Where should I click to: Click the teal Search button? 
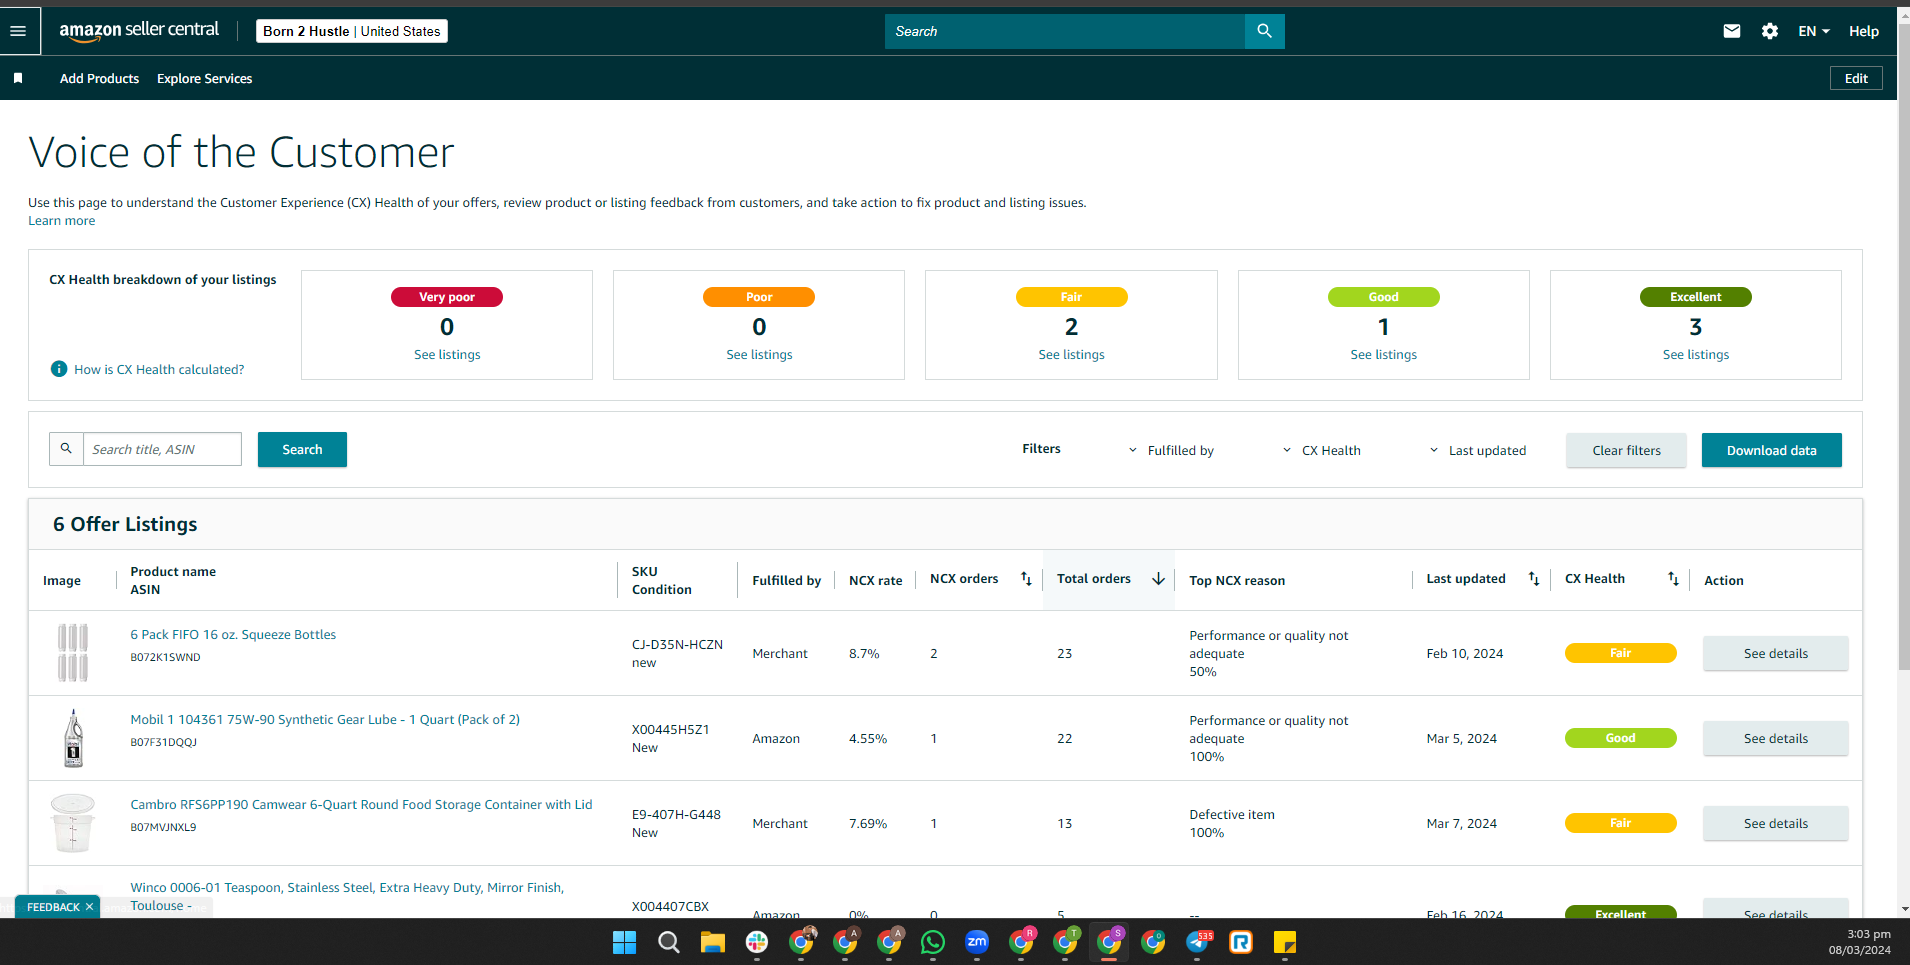[x=302, y=449]
